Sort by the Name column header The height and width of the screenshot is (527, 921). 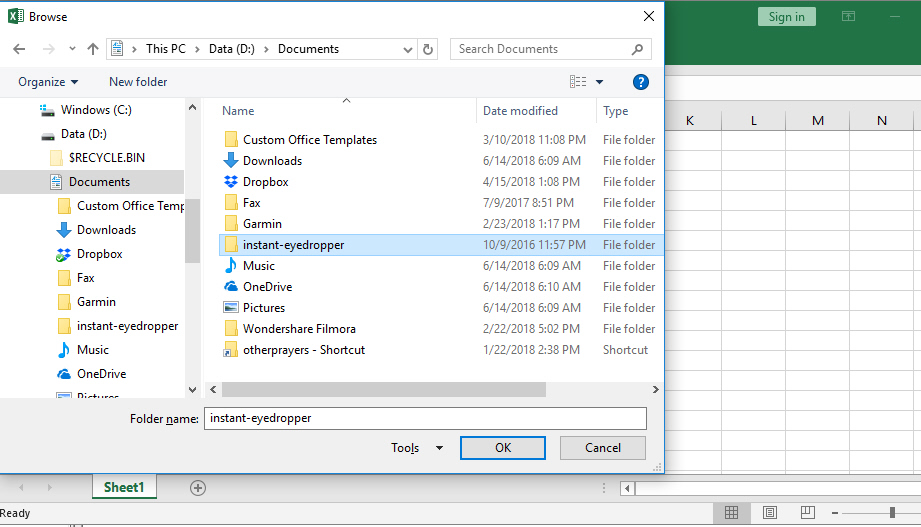238,111
